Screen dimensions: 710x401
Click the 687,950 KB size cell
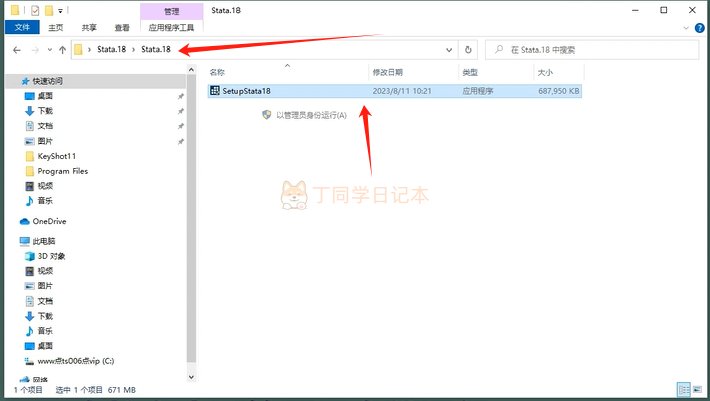pos(559,91)
